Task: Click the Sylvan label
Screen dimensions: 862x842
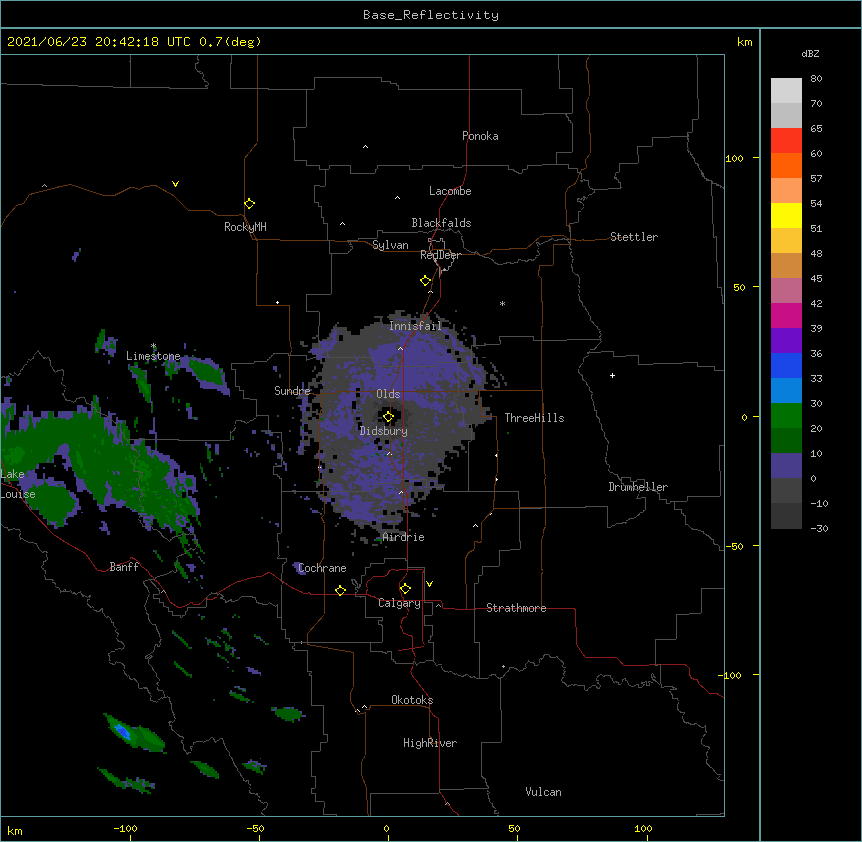Action: tap(390, 245)
